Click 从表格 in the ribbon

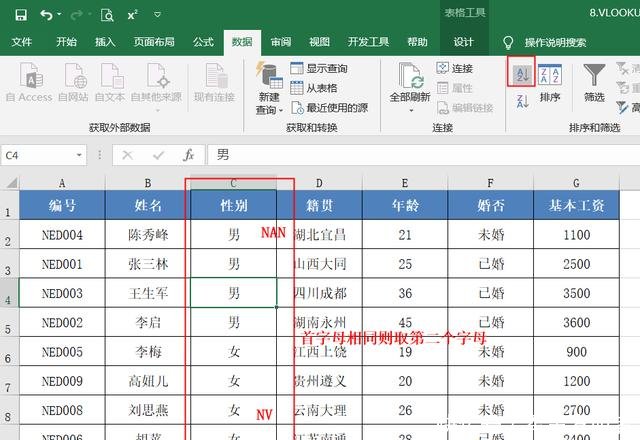click(x=314, y=88)
